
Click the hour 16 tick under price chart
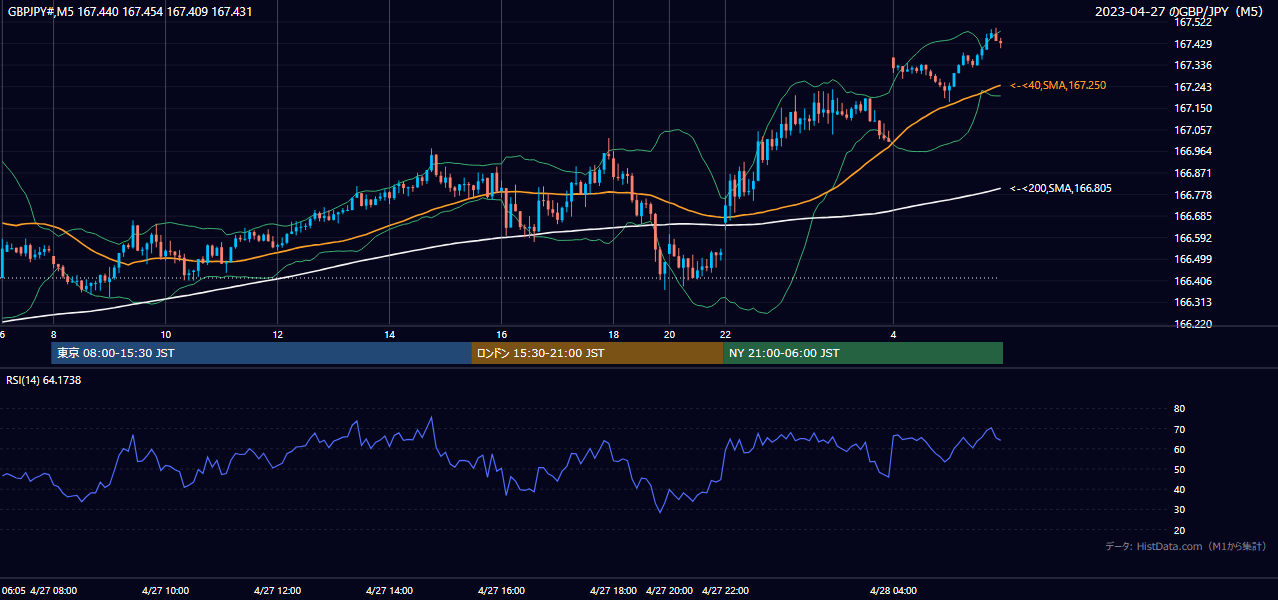click(502, 334)
